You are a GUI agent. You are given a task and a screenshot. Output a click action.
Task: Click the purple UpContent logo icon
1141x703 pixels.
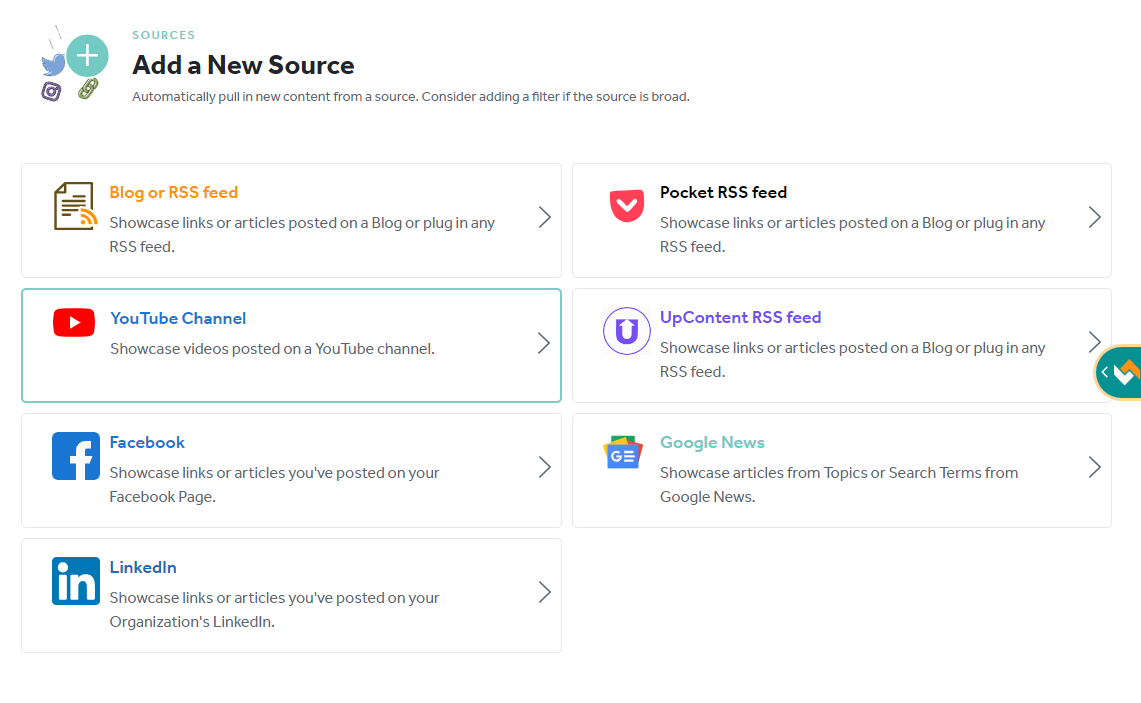pyautogui.click(x=627, y=331)
